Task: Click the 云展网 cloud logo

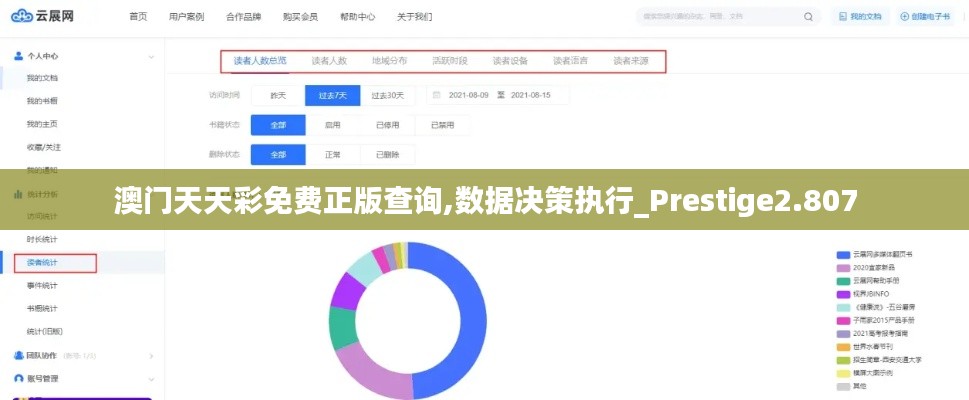Action: (x=43, y=16)
